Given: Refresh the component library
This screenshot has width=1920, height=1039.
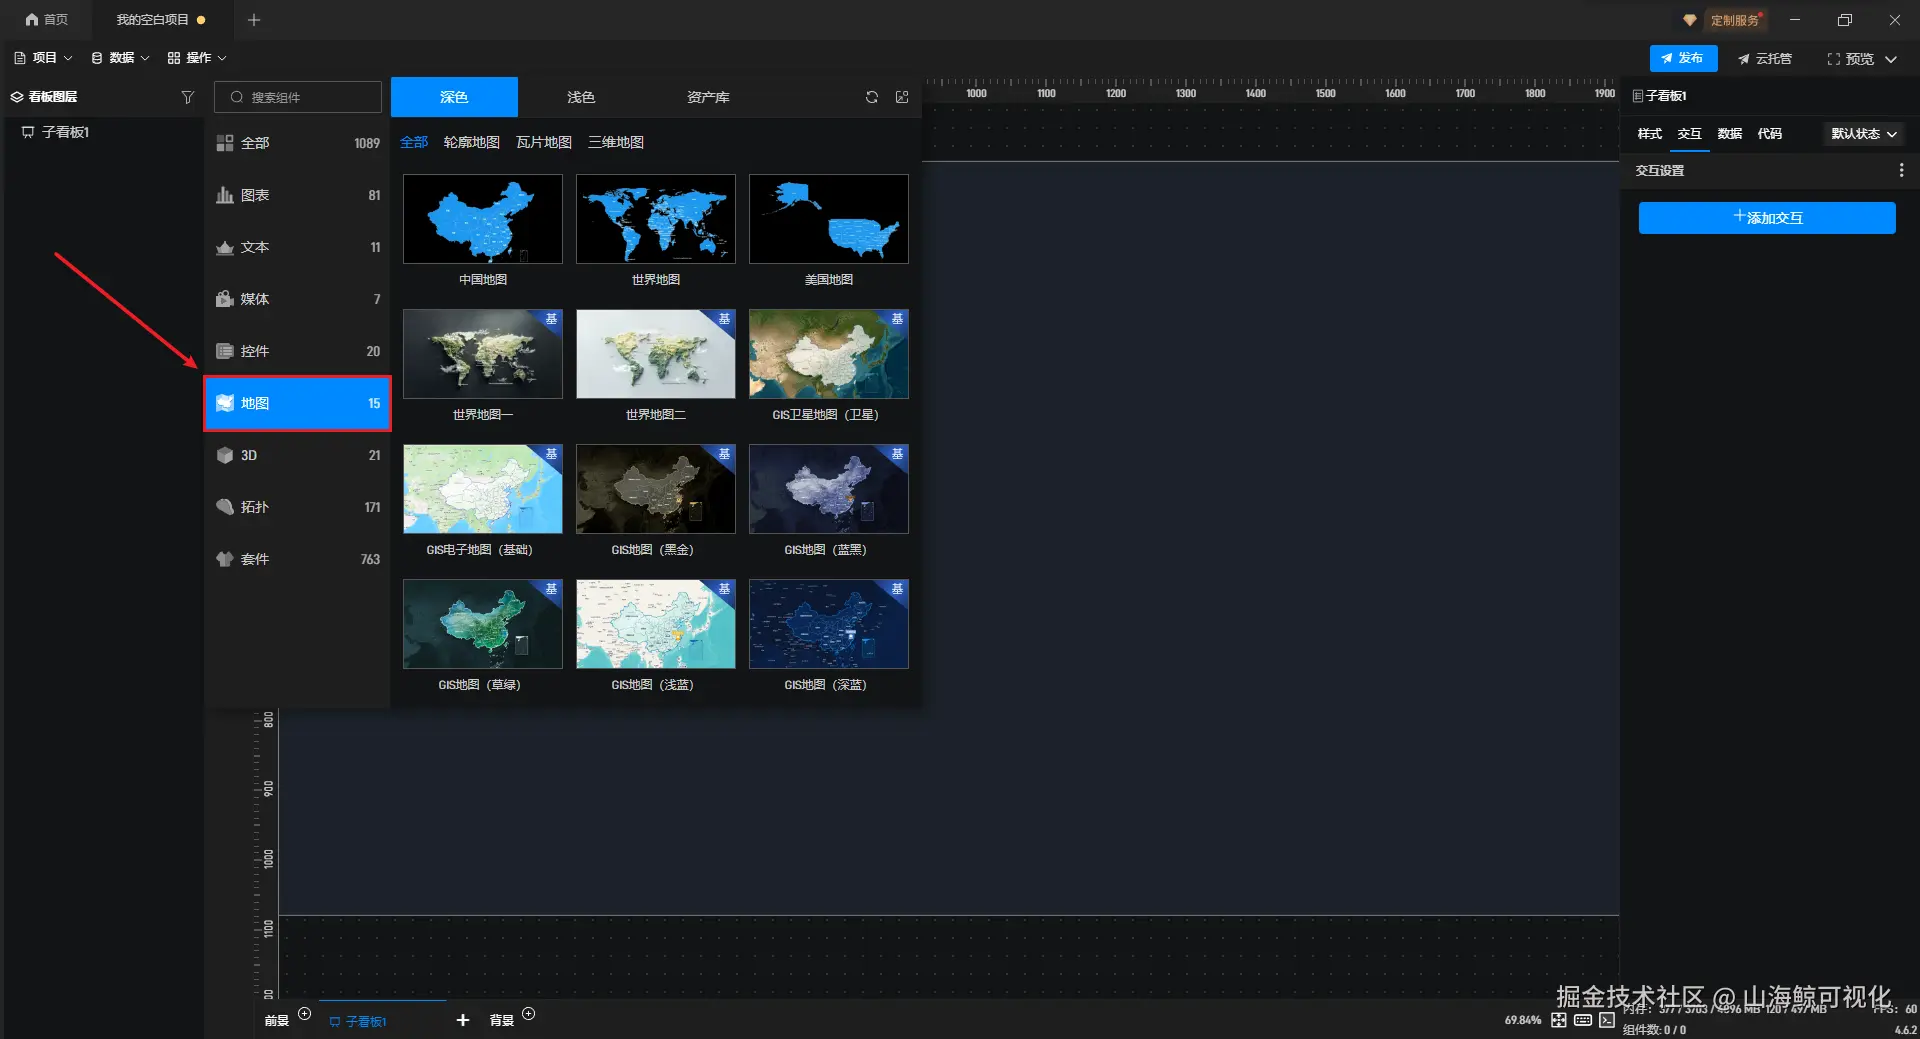Looking at the screenshot, I should (x=872, y=97).
